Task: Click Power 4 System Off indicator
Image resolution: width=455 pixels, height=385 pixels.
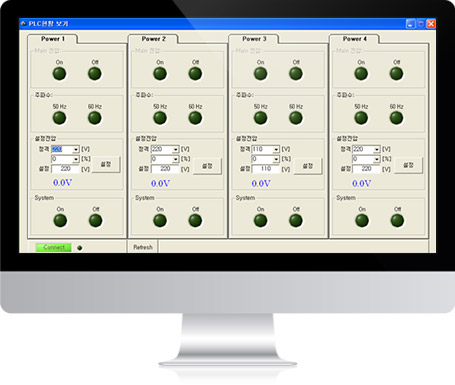Action: click(x=397, y=221)
